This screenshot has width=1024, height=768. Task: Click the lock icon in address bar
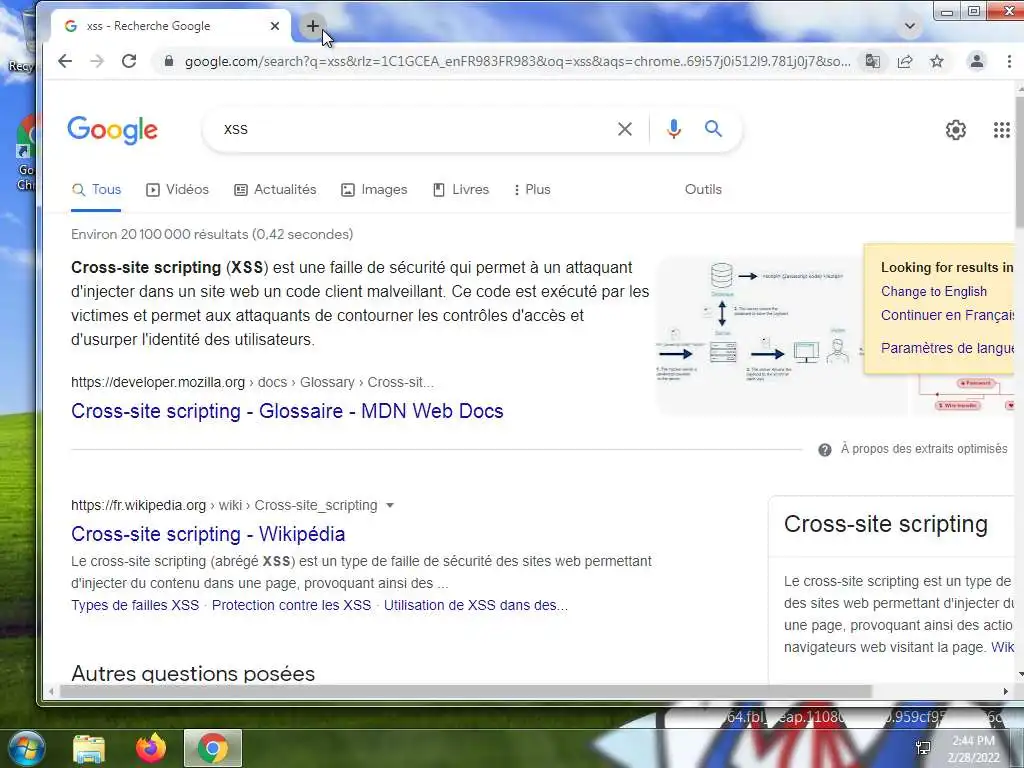point(168,61)
